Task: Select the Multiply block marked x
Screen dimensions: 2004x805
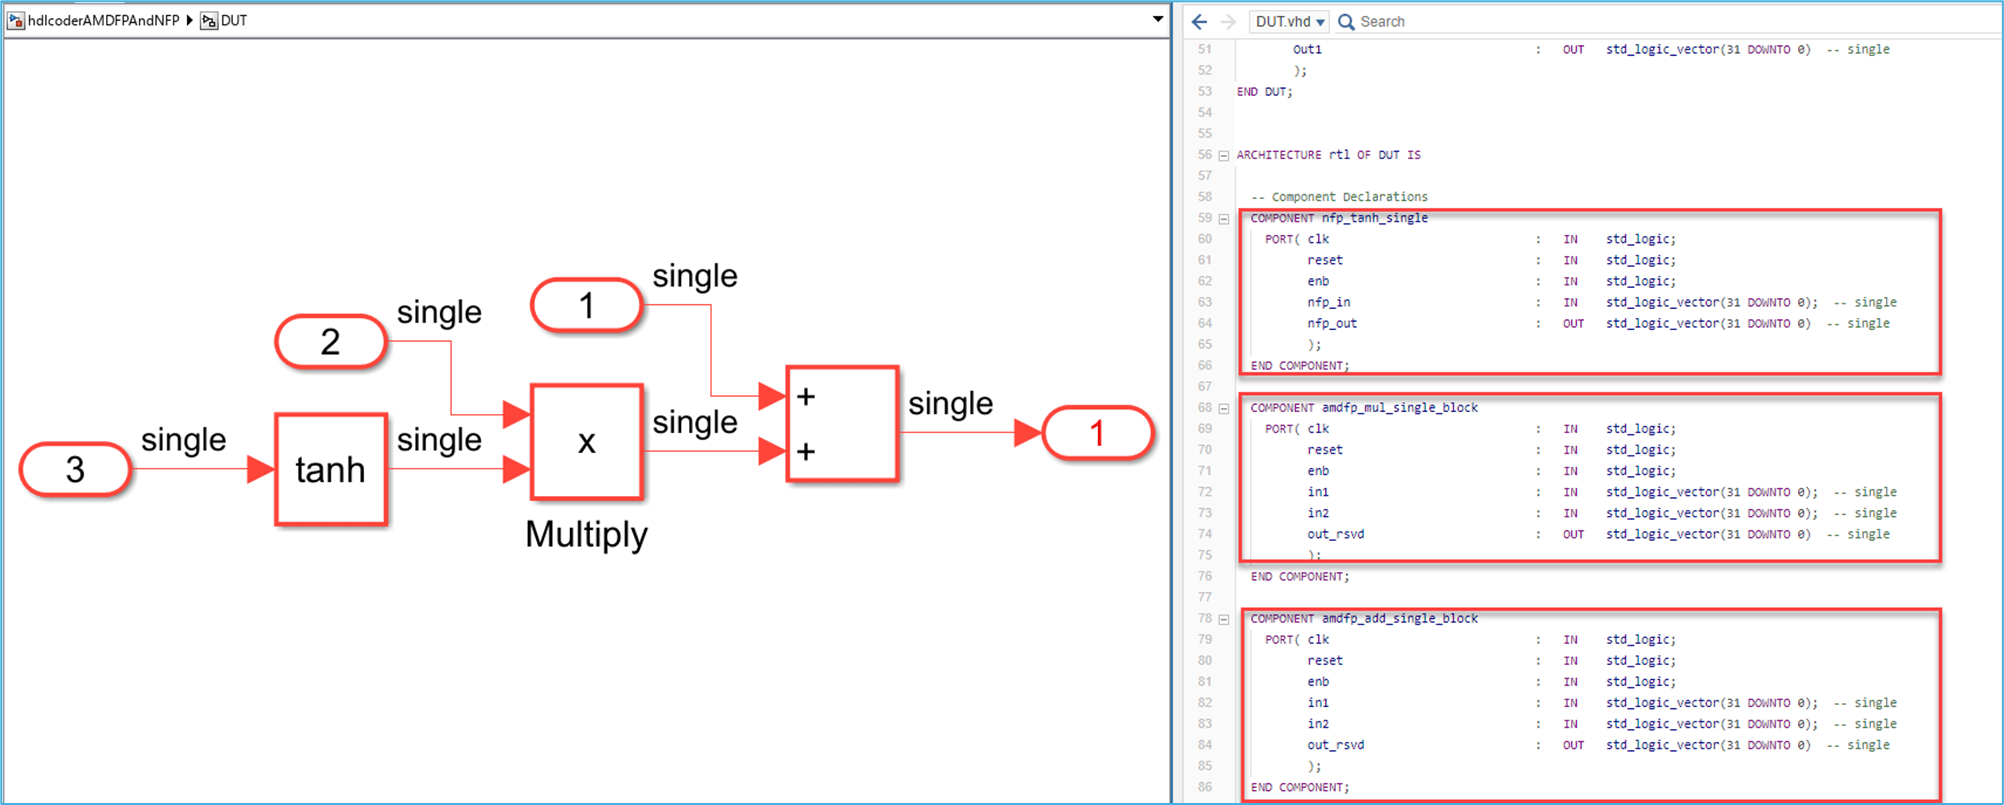Action: [587, 441]
